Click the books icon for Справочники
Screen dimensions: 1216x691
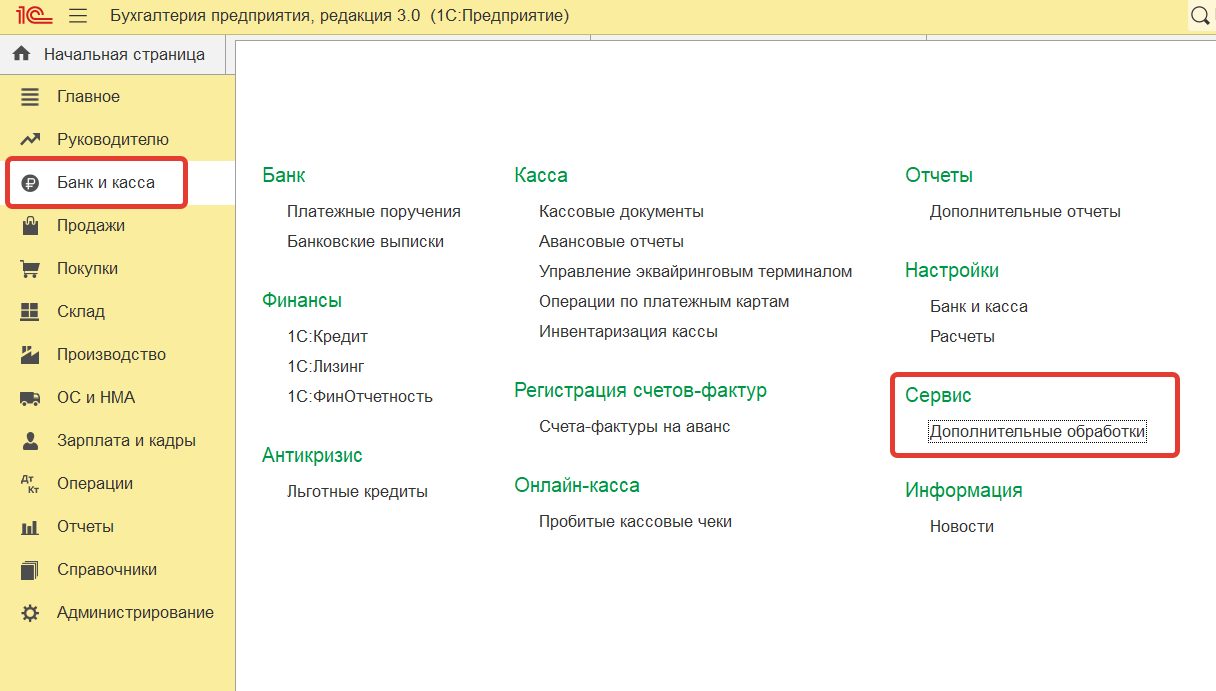coord(30,570)
